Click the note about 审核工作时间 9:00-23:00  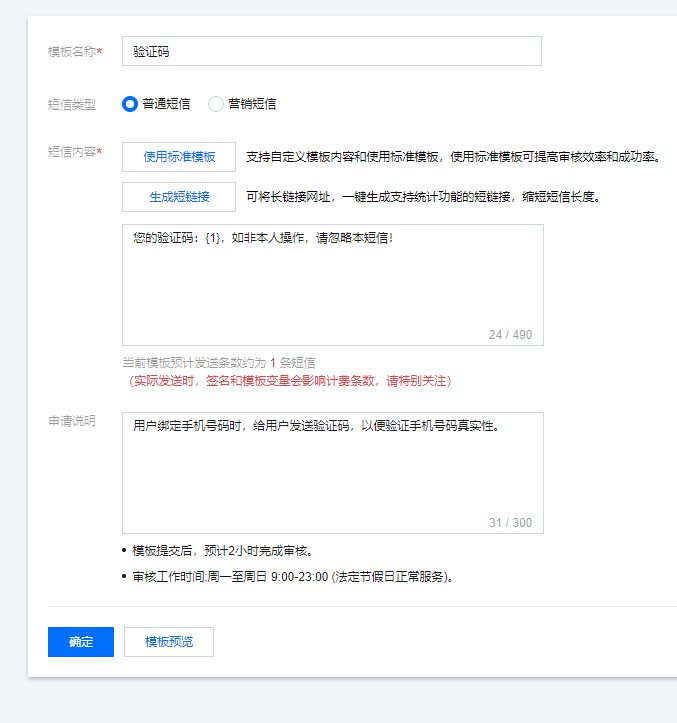[293, 577]
